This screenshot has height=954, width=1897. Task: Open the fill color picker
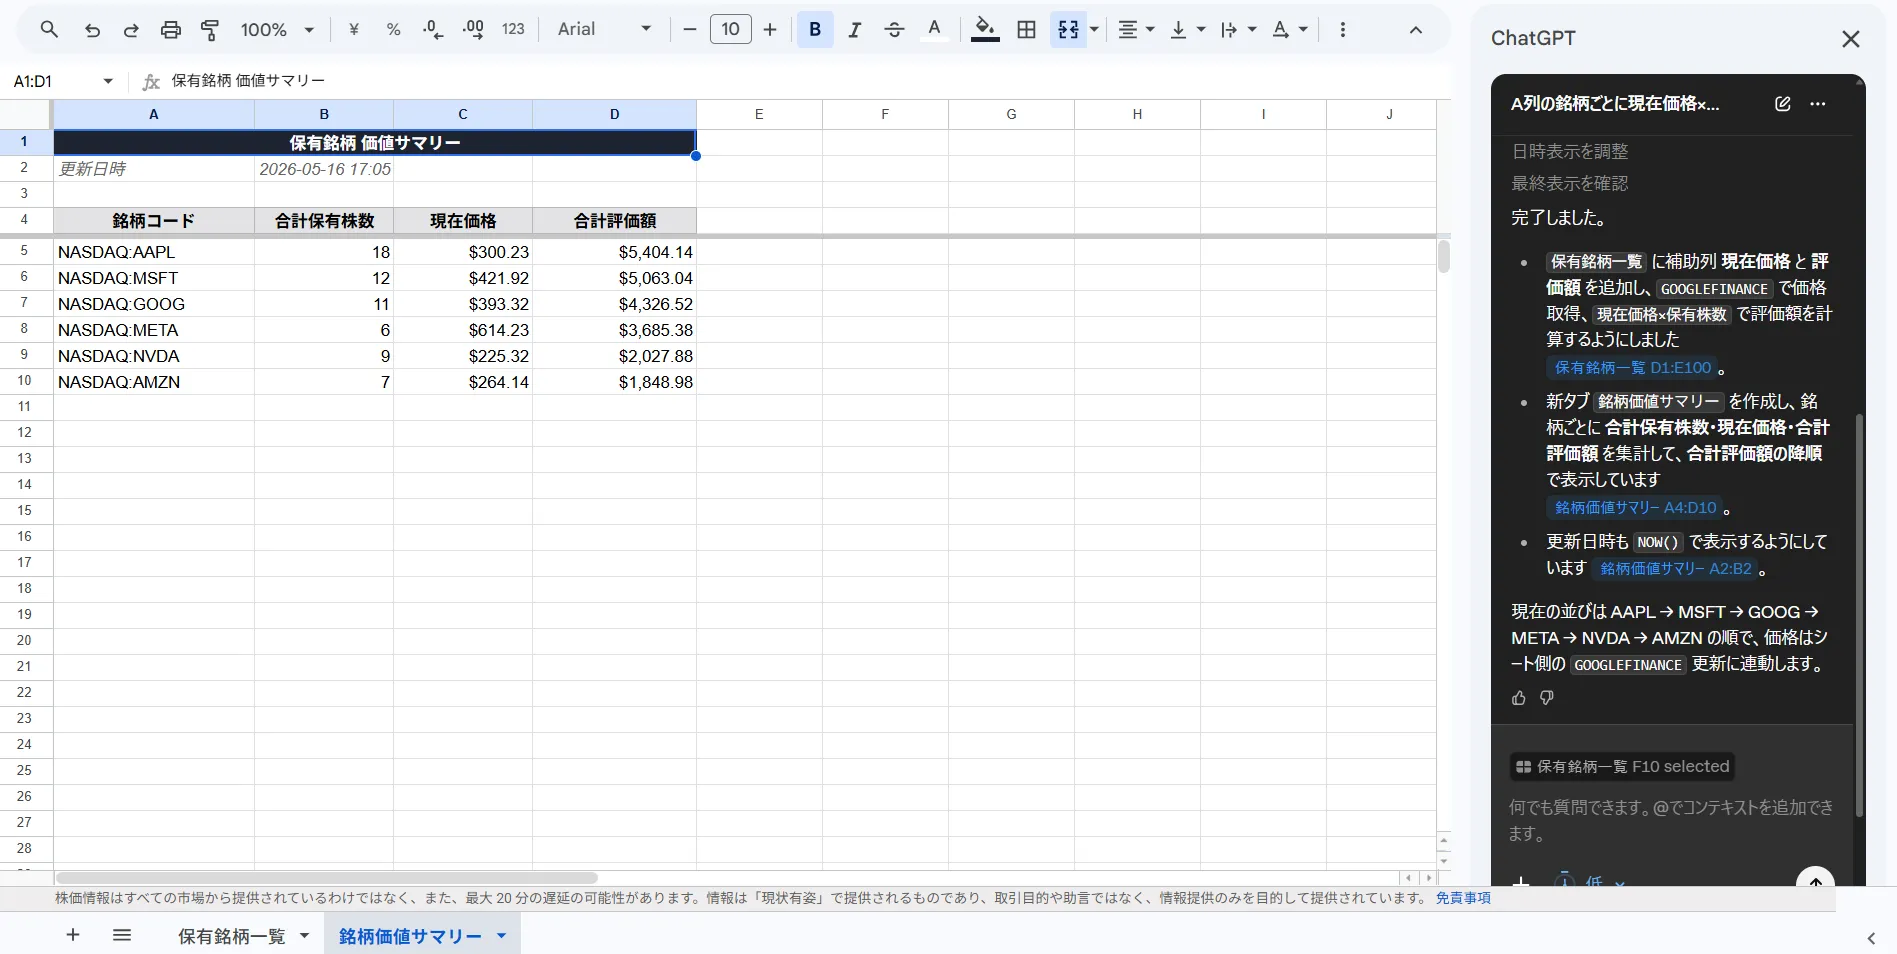985,30
